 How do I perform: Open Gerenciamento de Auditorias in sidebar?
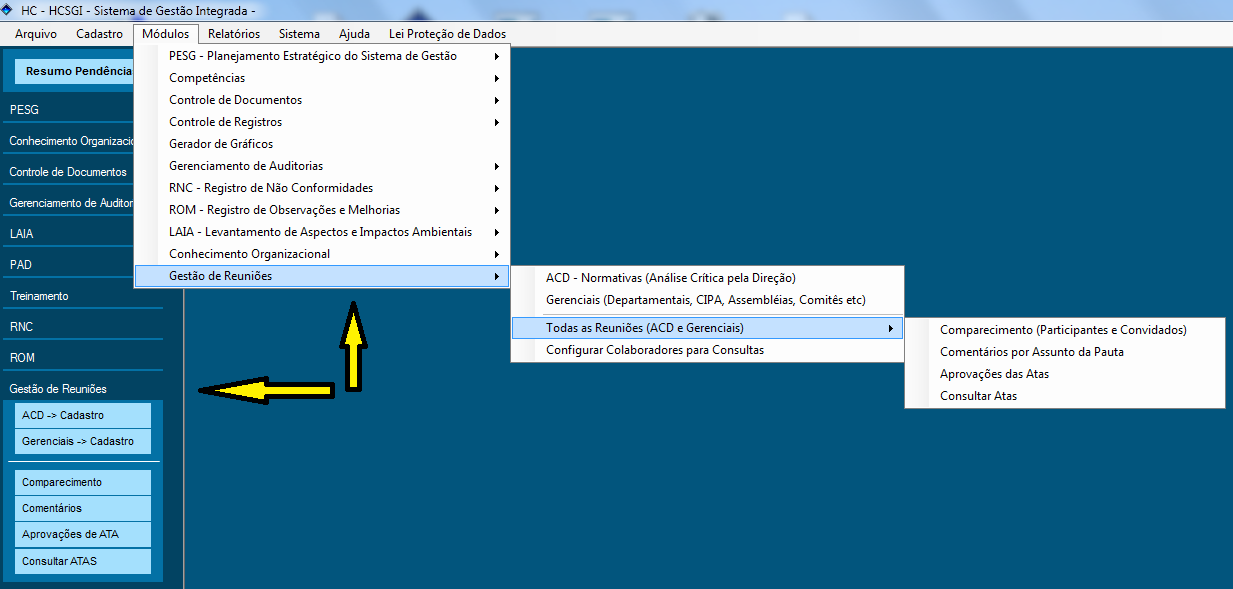tap(69, 203)
